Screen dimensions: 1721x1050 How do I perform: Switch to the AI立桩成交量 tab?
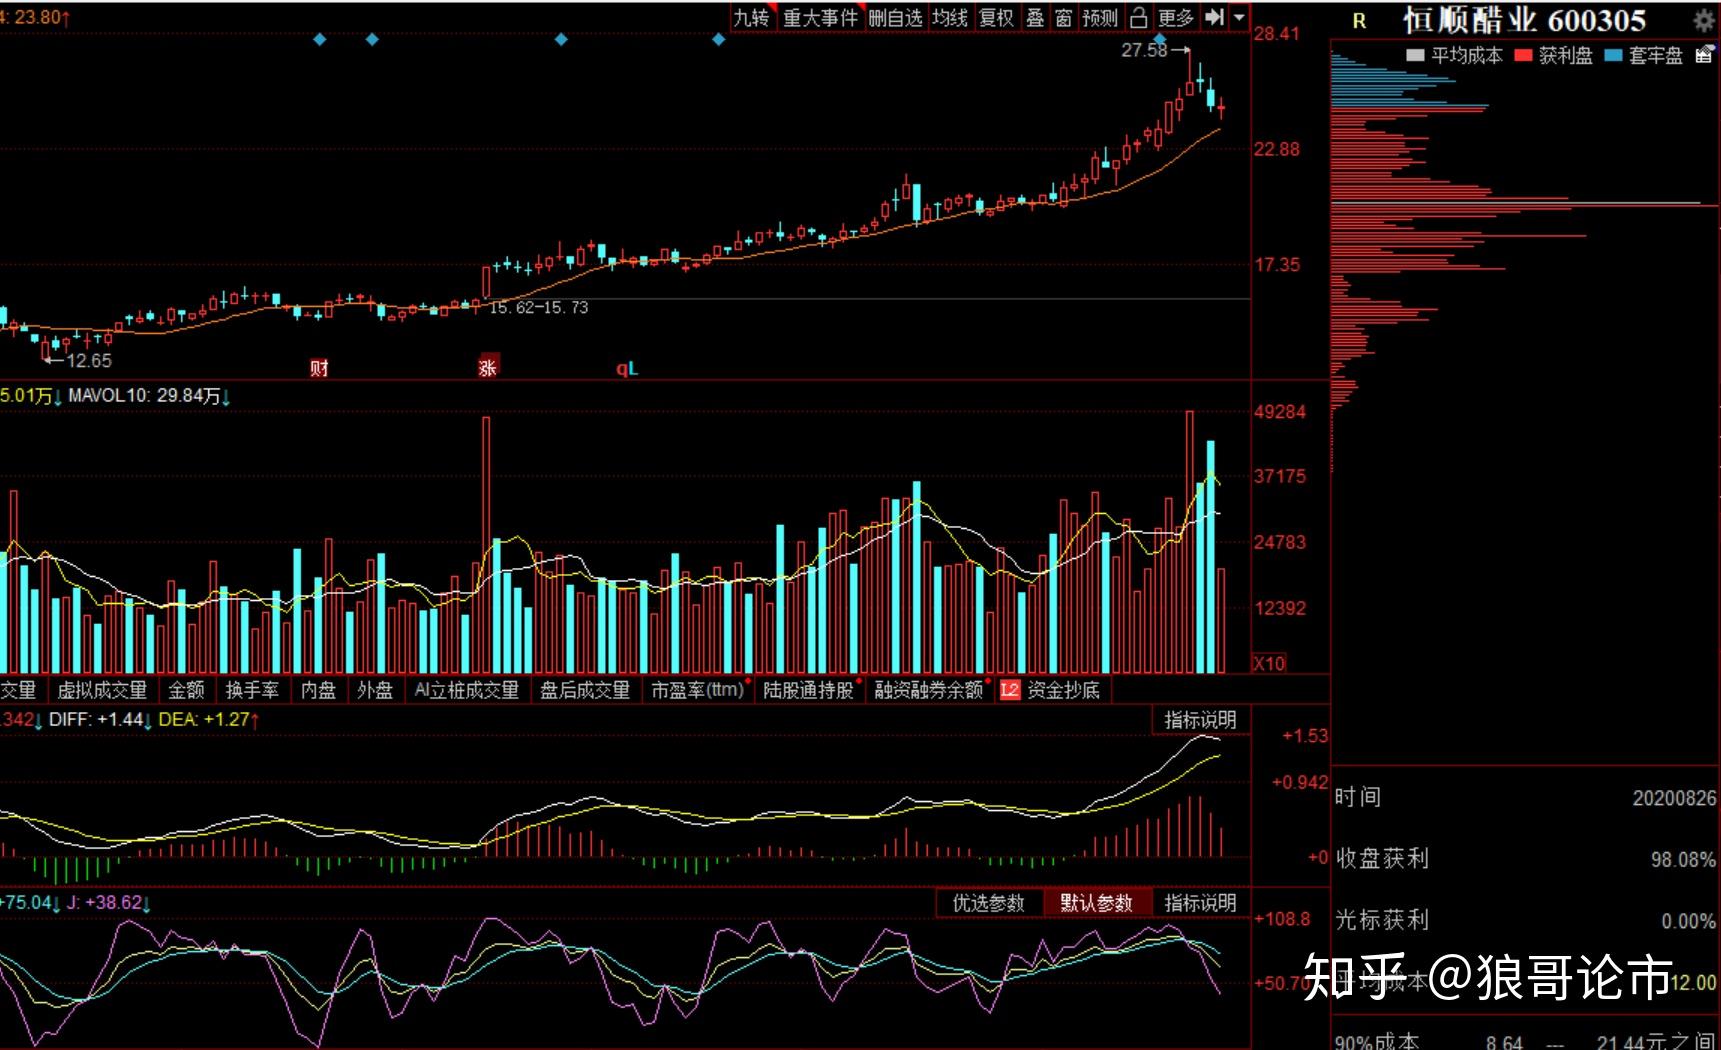tap(467, 690)
